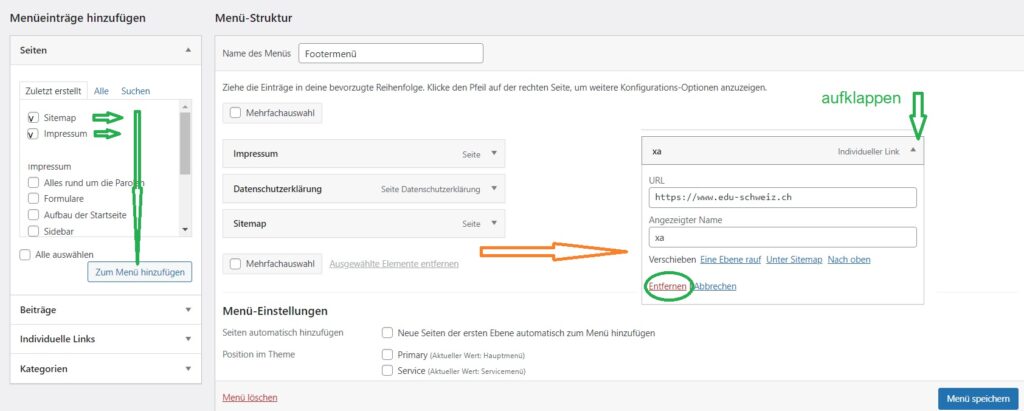Enable the Primary theme position checkbox
The image size is (1024, 411).
(x=388, y=355)
